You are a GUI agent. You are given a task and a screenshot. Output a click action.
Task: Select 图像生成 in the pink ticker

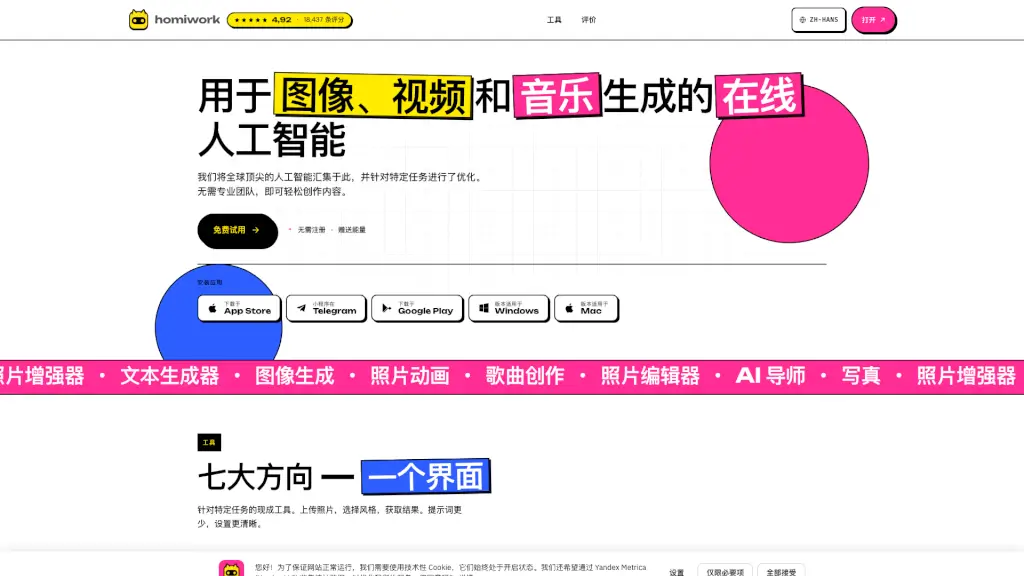coord(295,376)
